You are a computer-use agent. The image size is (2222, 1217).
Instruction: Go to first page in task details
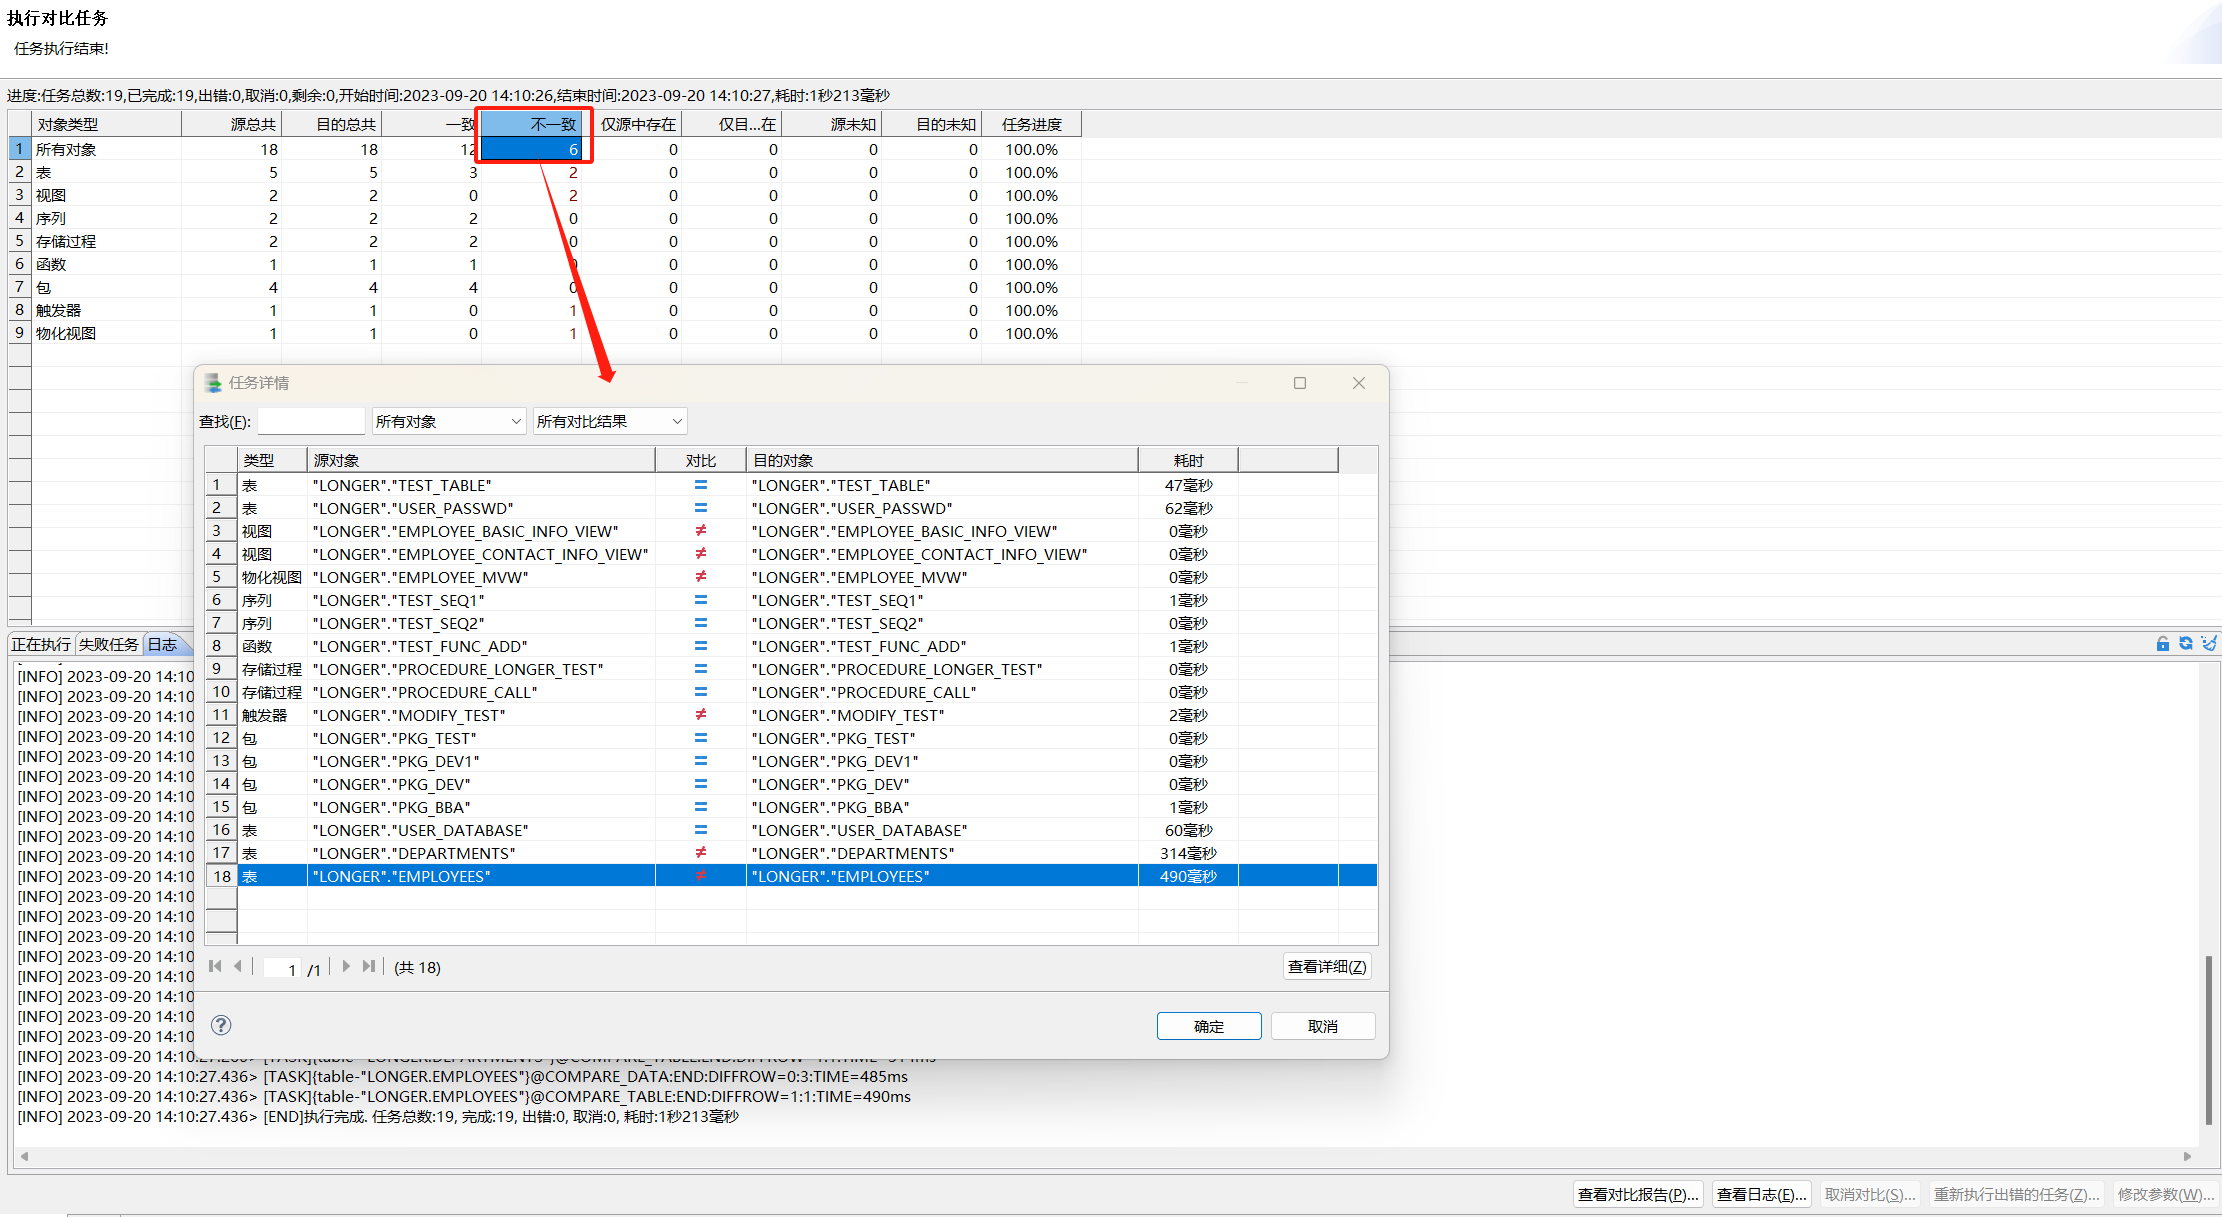coord(215,966)
